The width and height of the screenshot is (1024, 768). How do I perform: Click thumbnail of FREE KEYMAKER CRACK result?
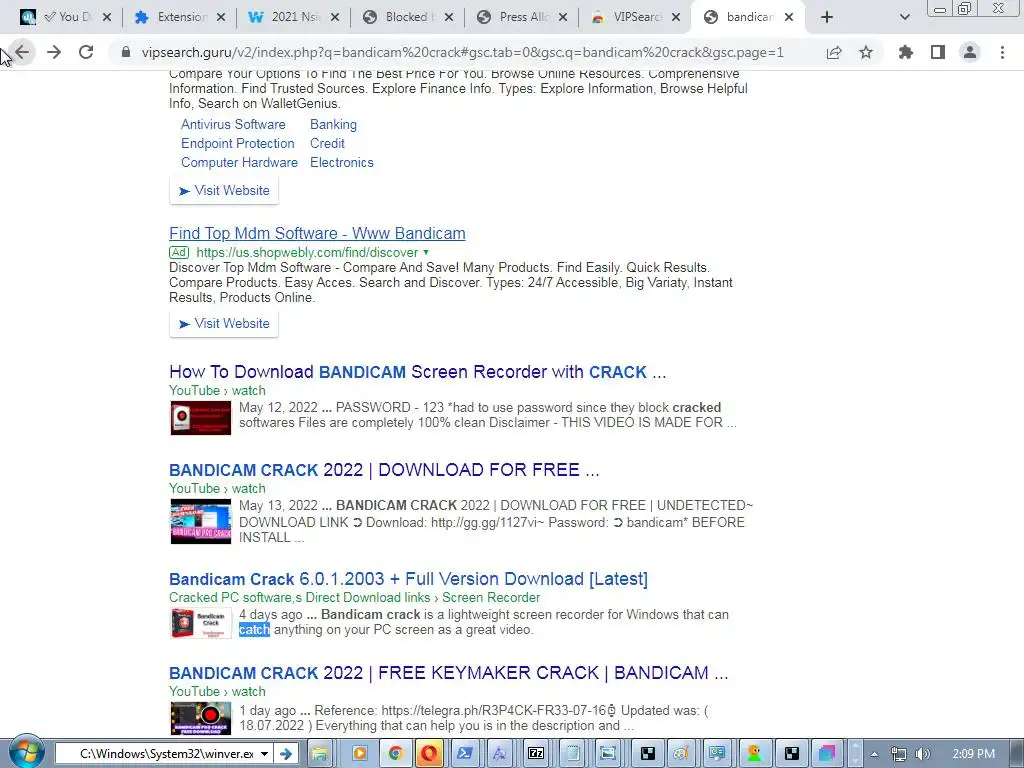tap(200, 718)
